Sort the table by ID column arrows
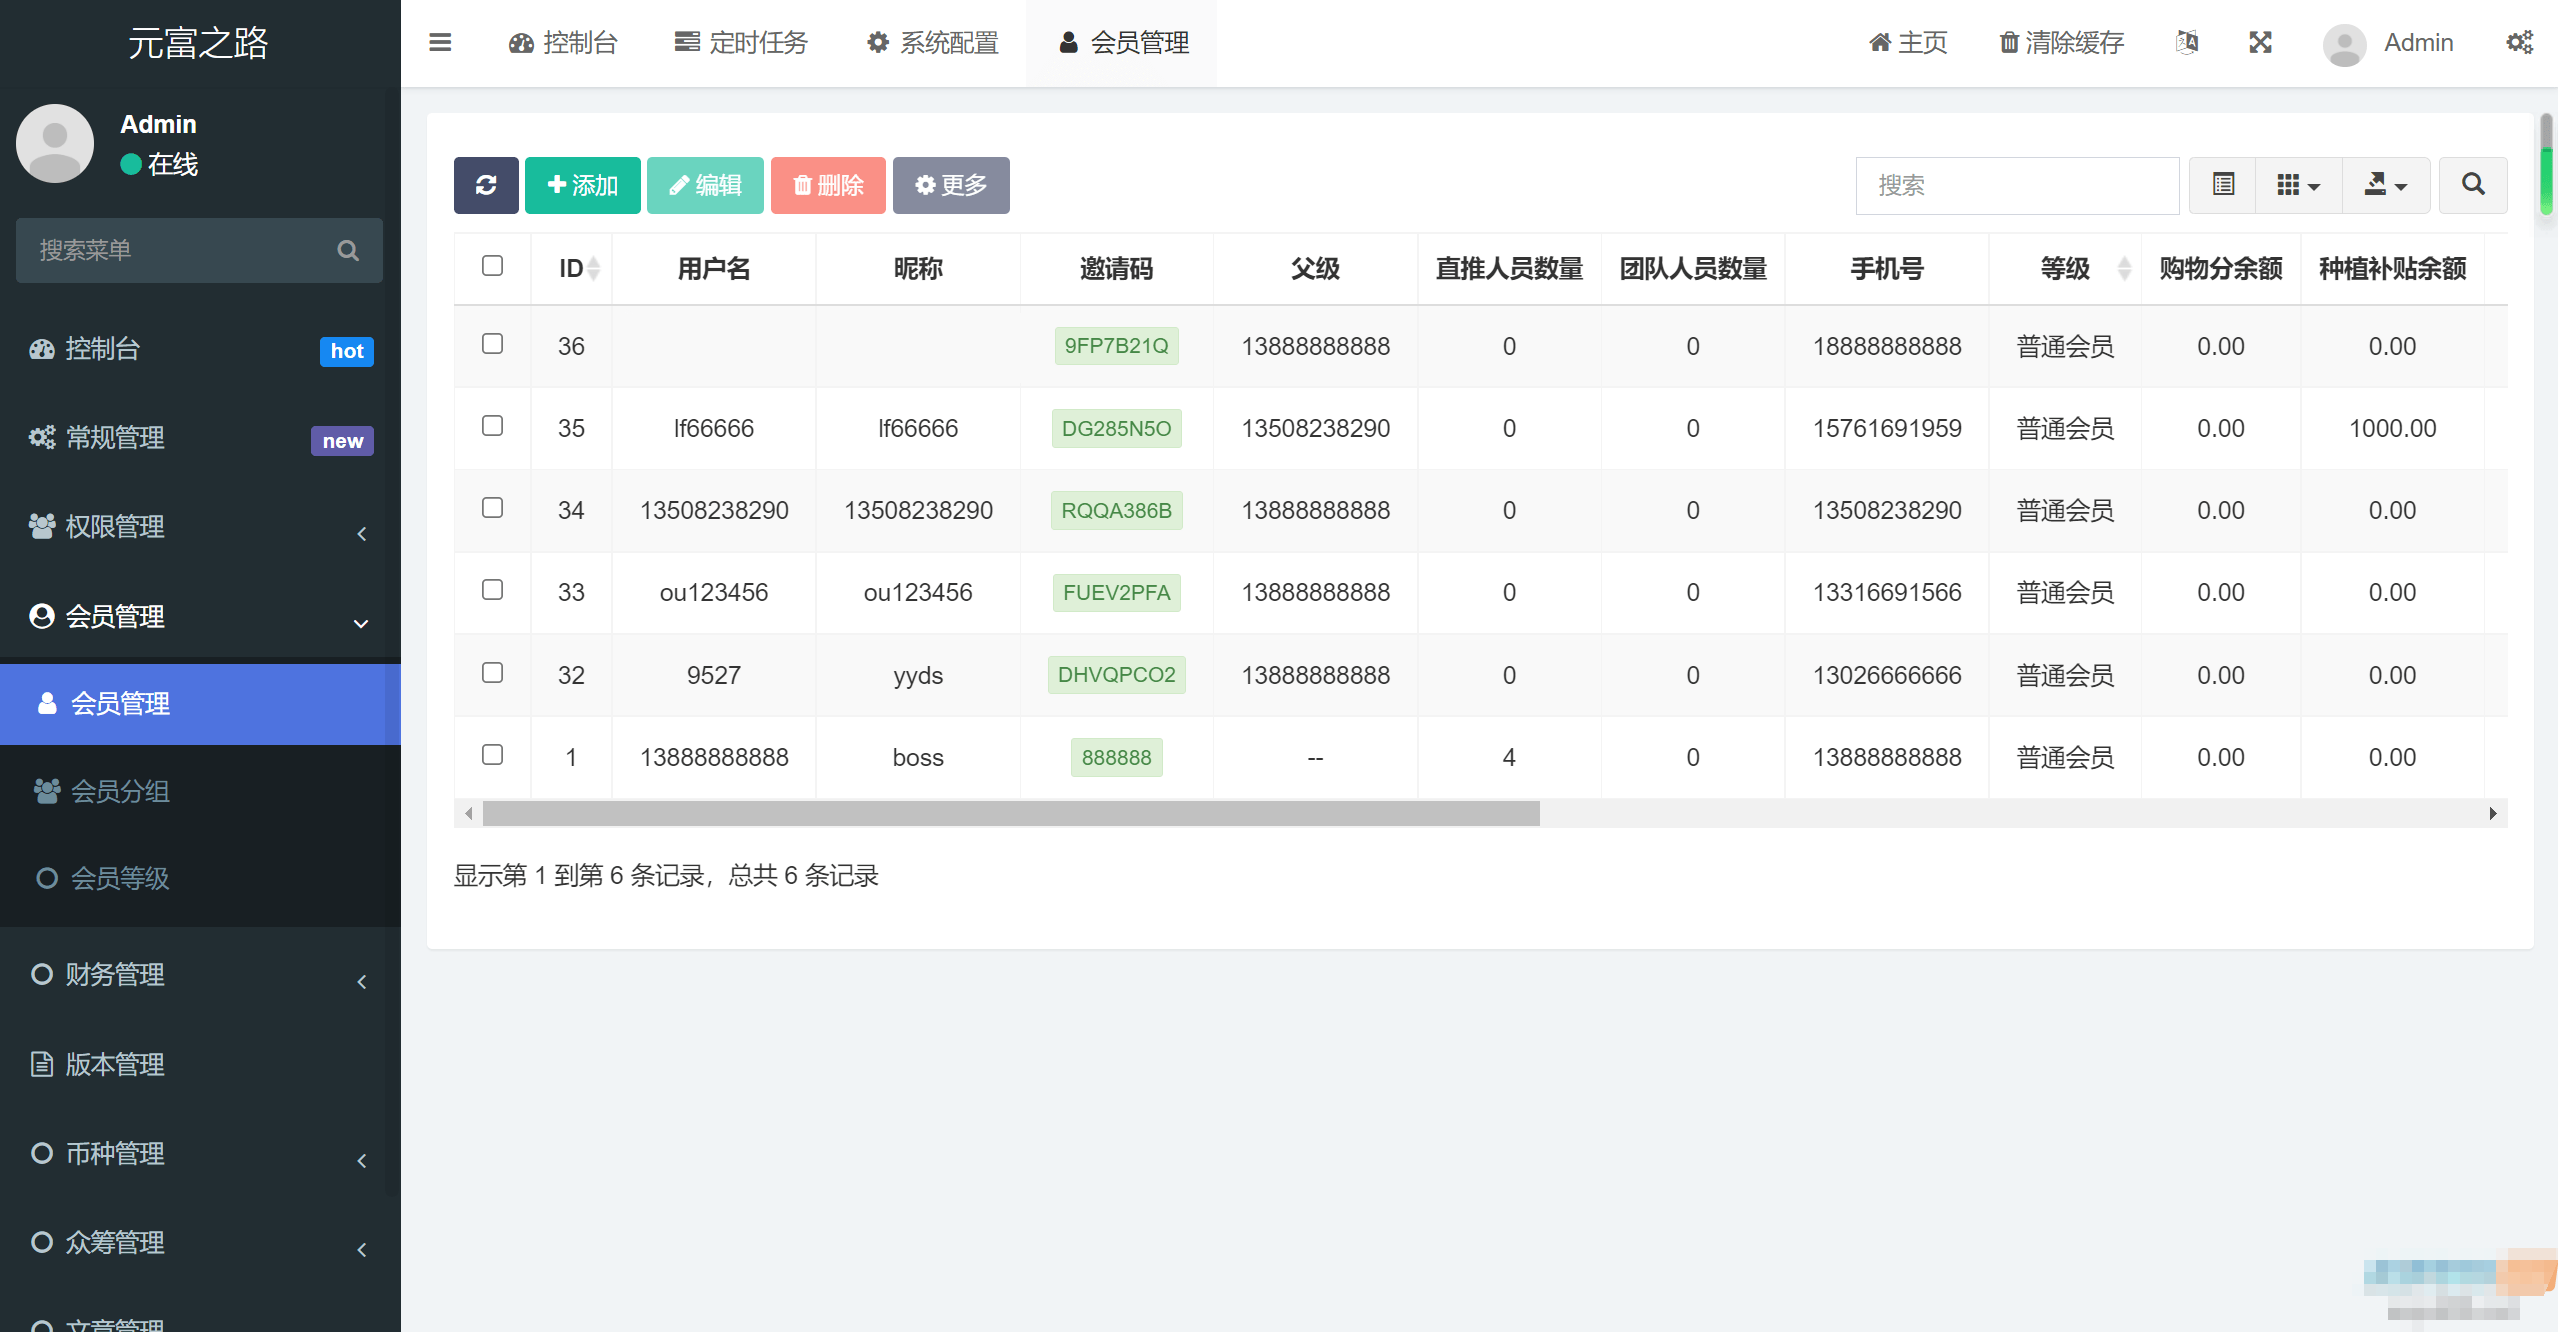2558x1332 pixels. point(594,268)
